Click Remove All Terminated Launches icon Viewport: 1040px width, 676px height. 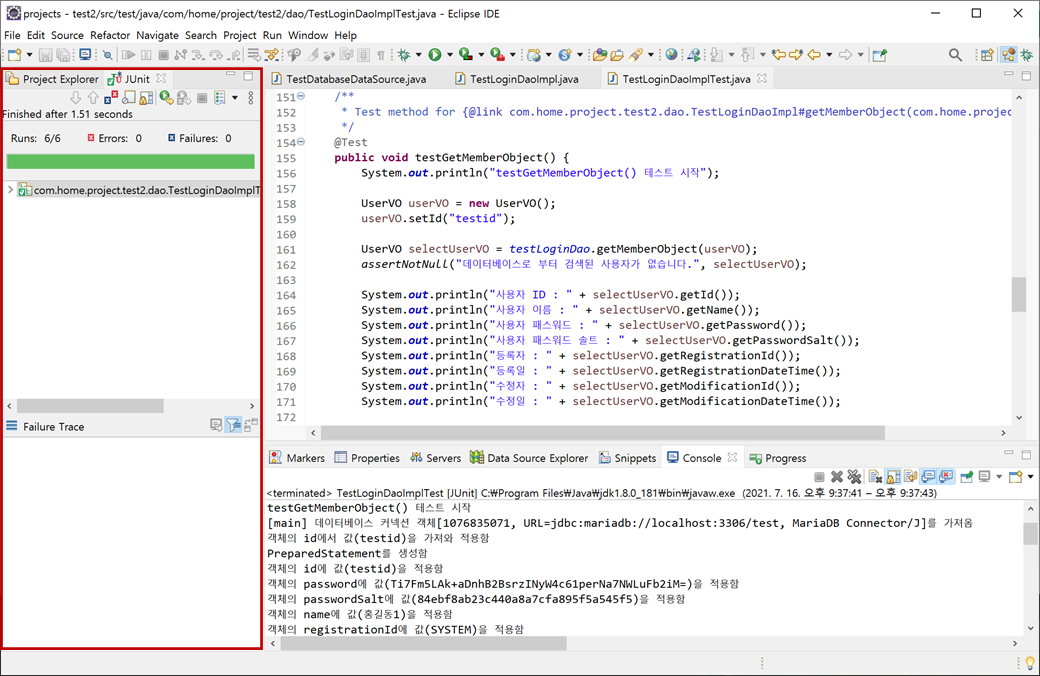pos(854,476)
